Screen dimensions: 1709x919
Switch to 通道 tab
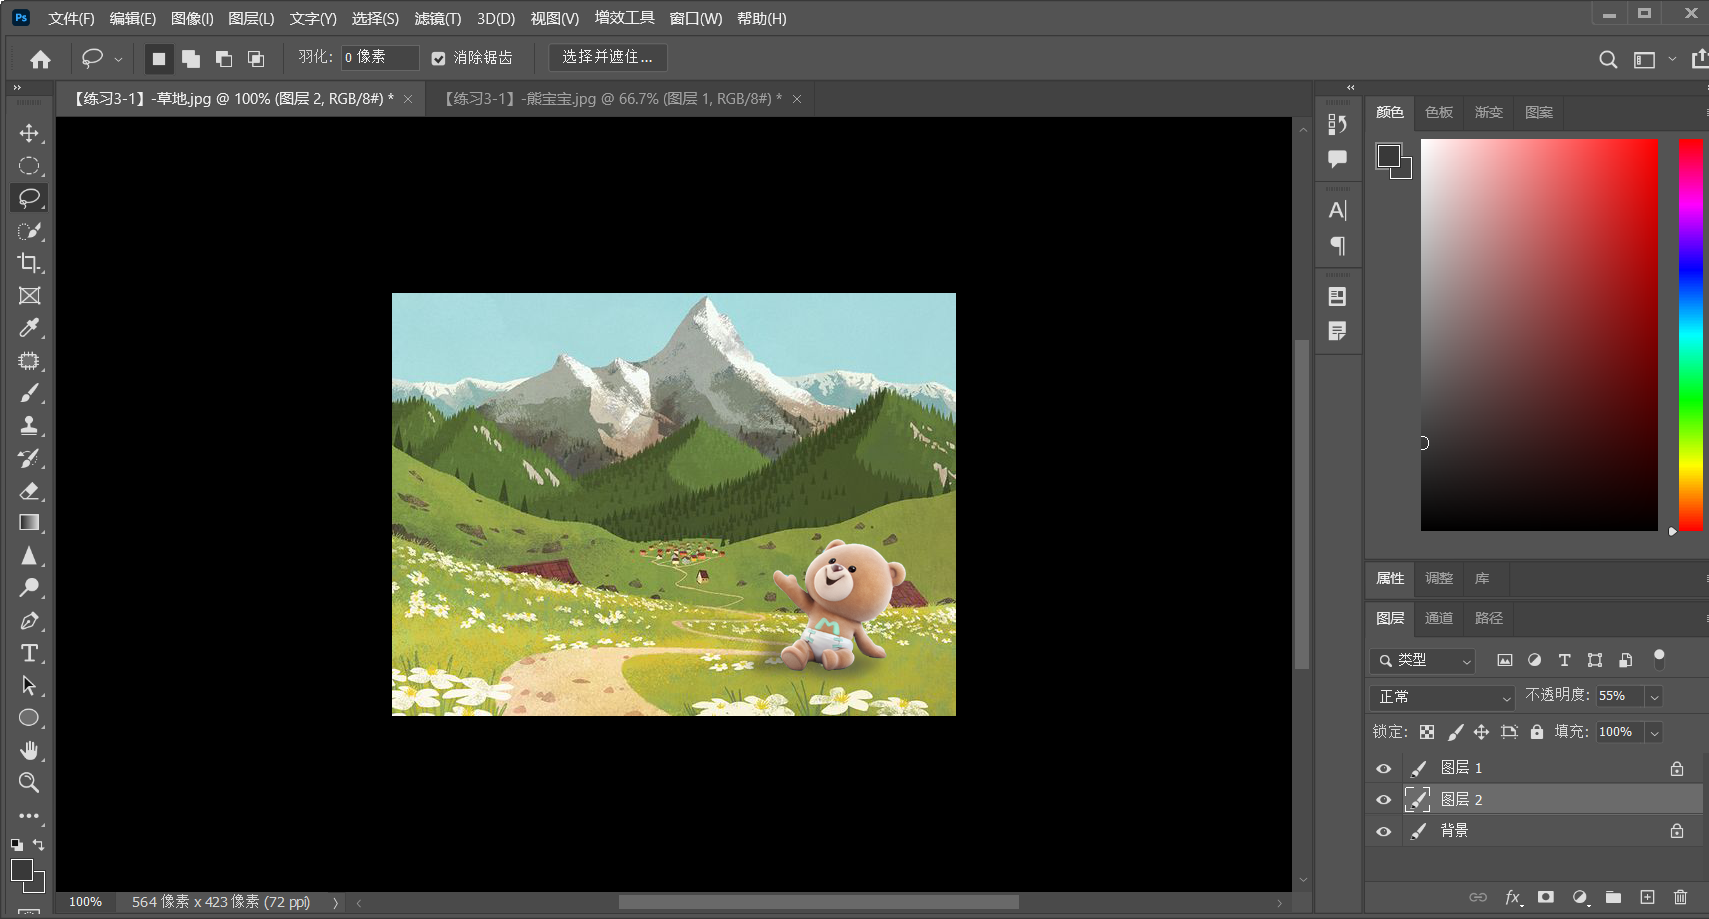[1439, 618]
